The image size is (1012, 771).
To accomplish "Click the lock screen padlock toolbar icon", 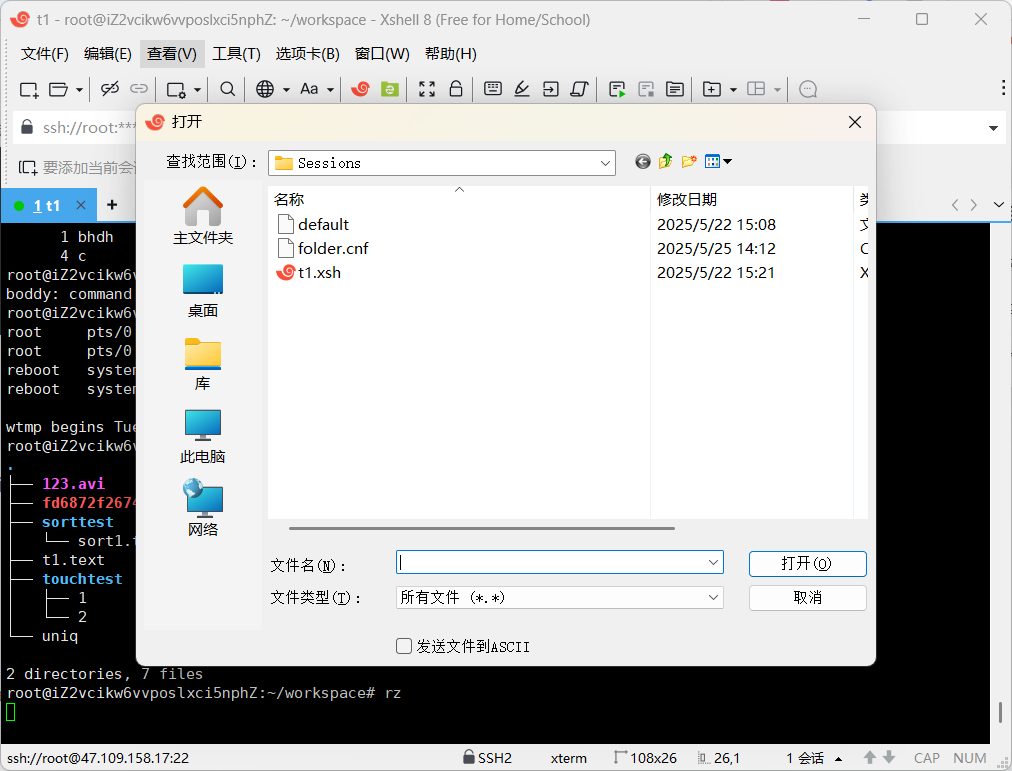I will coord(456,89).
